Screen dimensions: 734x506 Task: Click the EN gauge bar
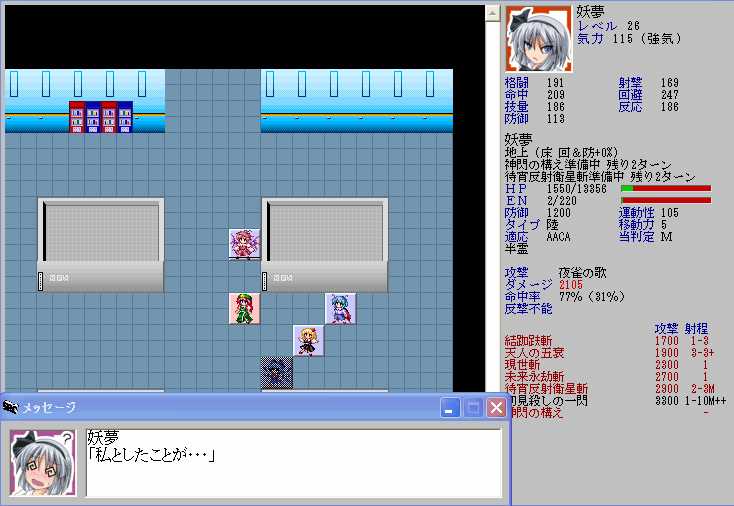coord(666,200)
